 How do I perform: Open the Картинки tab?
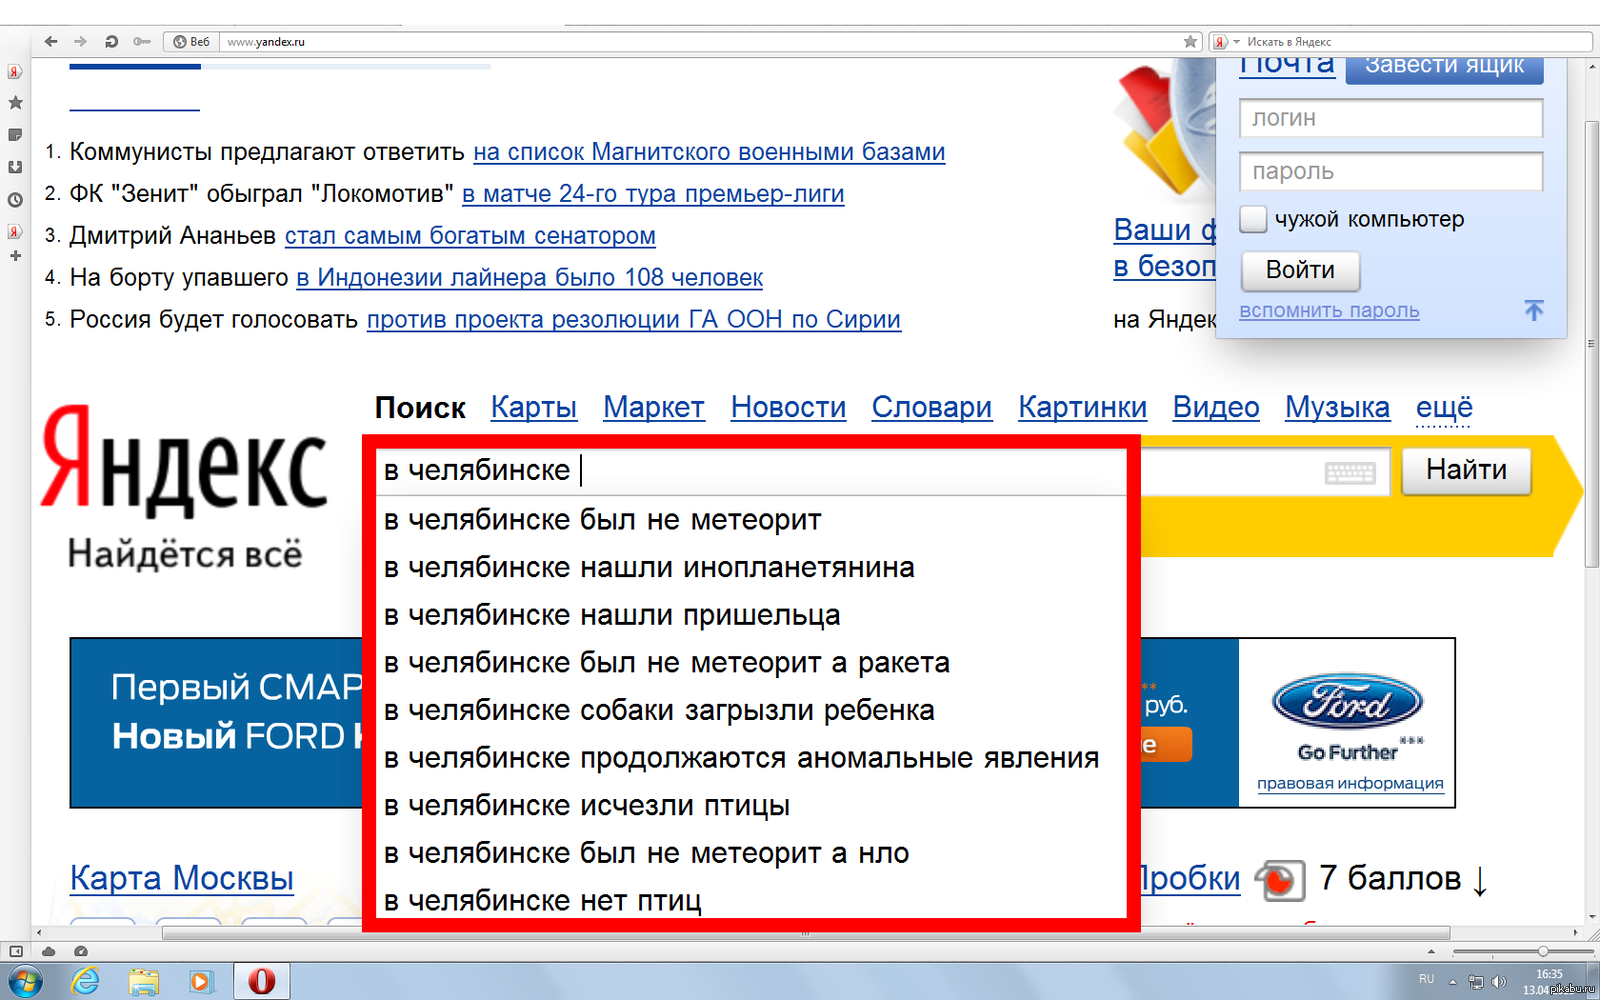click(x=1082, y=408)
